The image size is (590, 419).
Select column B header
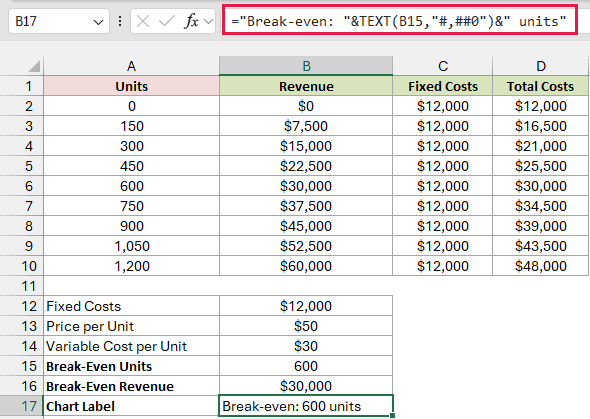tap(306, 66)
